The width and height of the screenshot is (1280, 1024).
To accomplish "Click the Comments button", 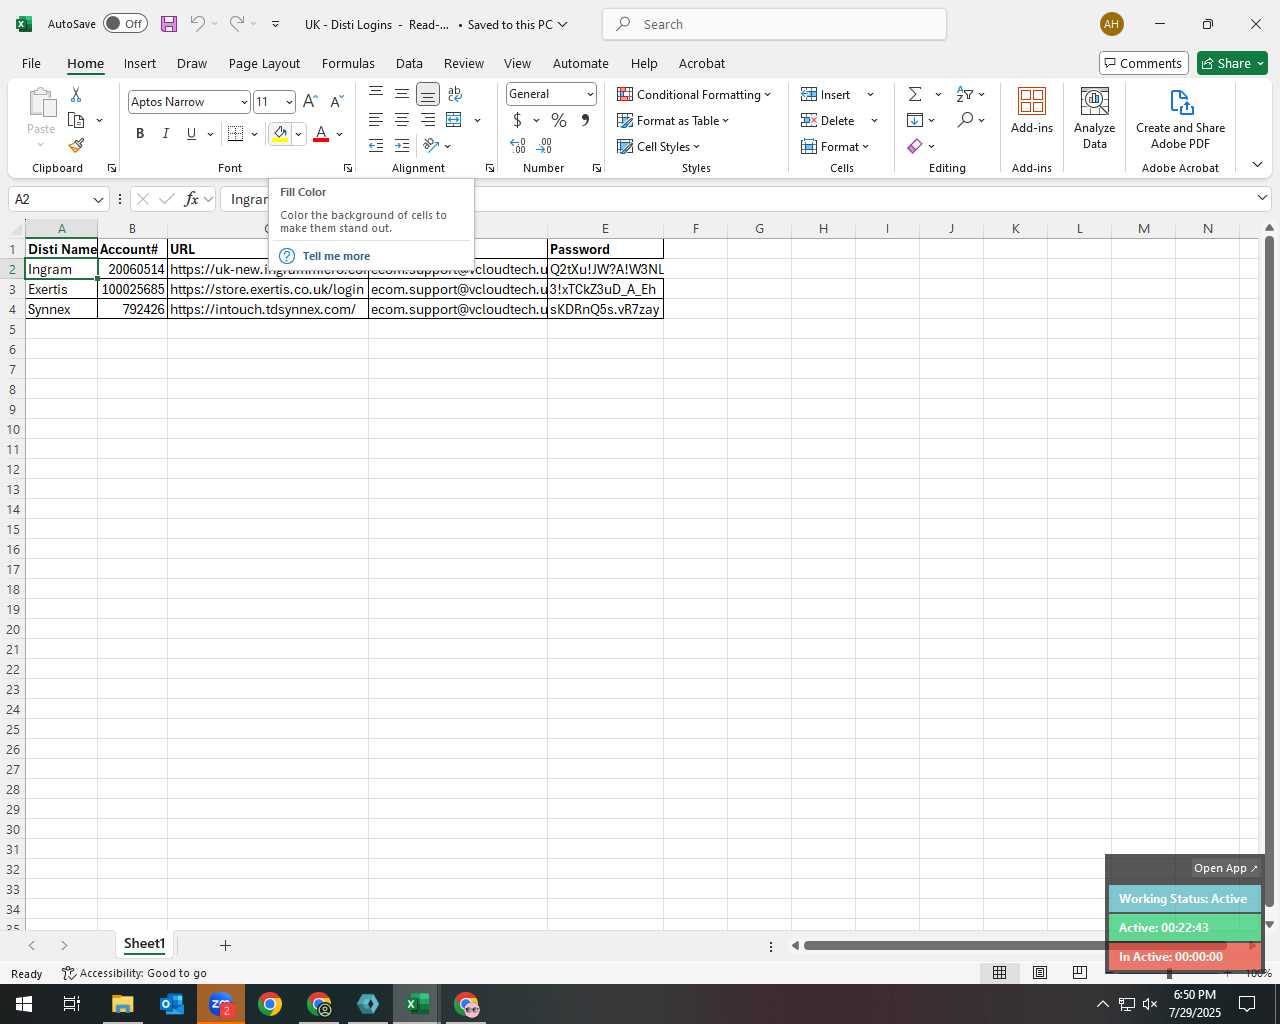I will (x=1143, y=63).
